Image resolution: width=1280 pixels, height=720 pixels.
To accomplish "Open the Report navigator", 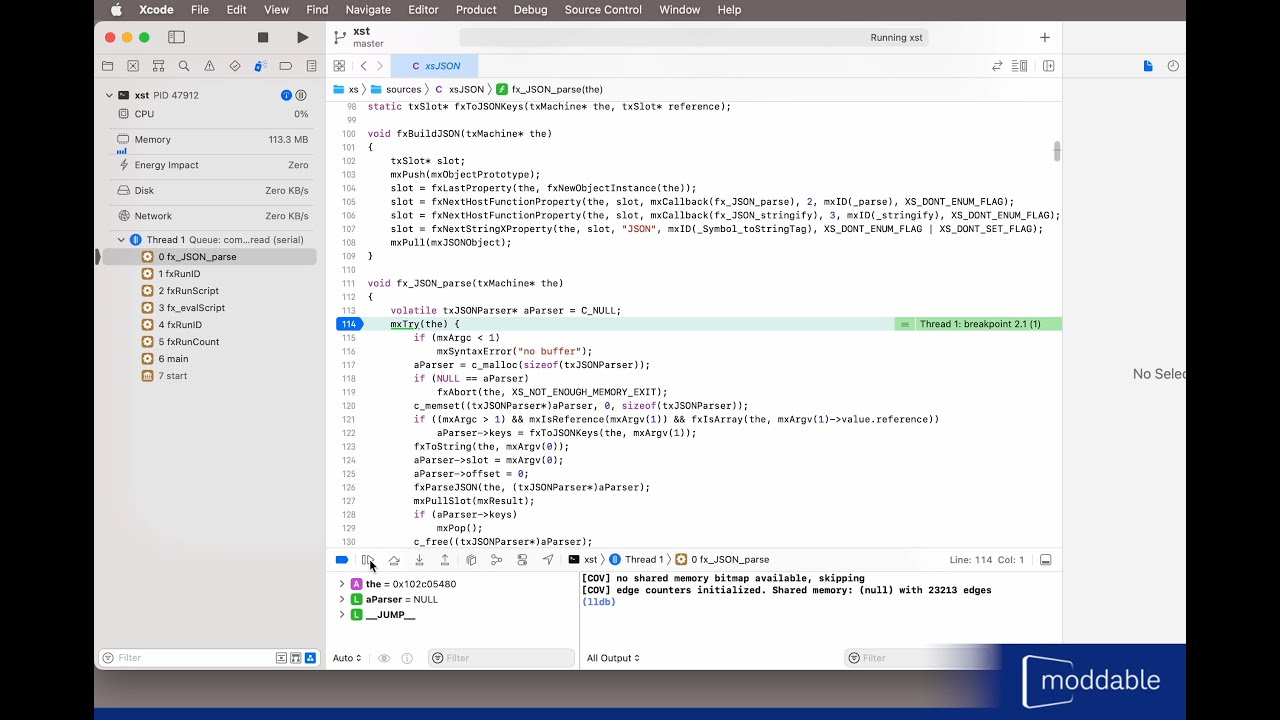I will pos(311,66).
